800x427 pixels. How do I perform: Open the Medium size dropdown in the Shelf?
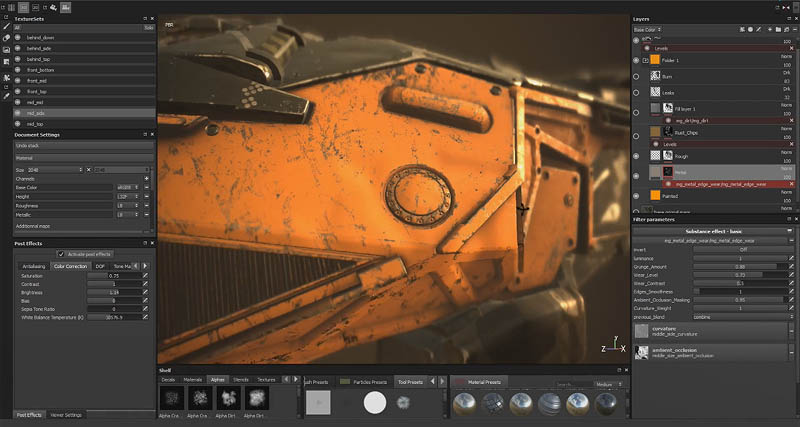[608, 384]
